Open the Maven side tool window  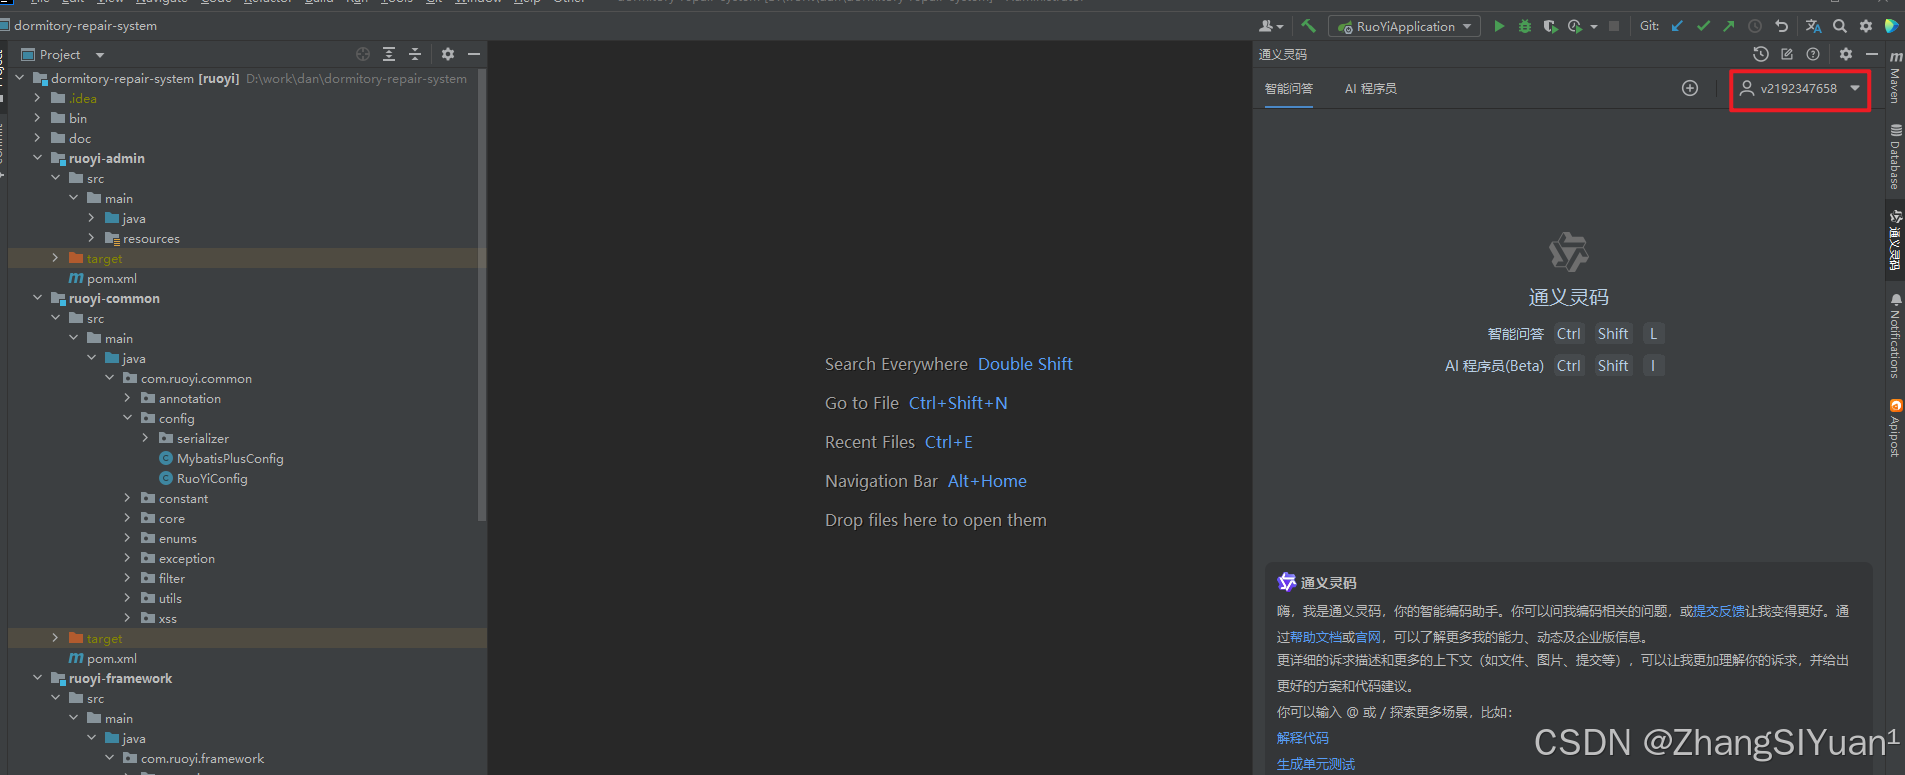(1895, 77)
